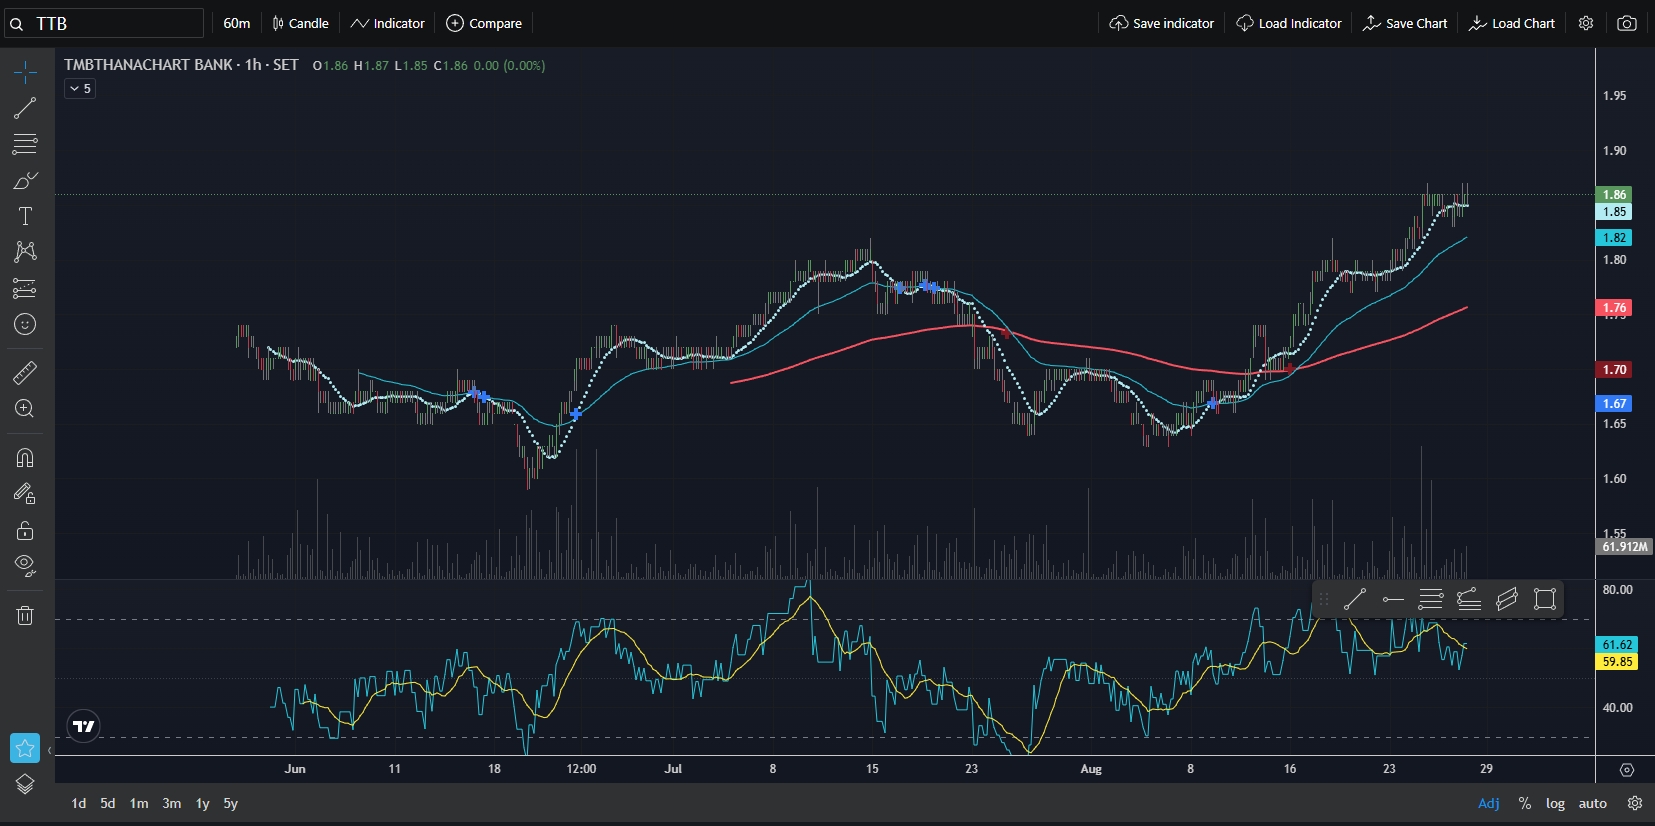Select the crosshair cursor tool
This screenshot has height=826, width=1655.
(25, 72)
